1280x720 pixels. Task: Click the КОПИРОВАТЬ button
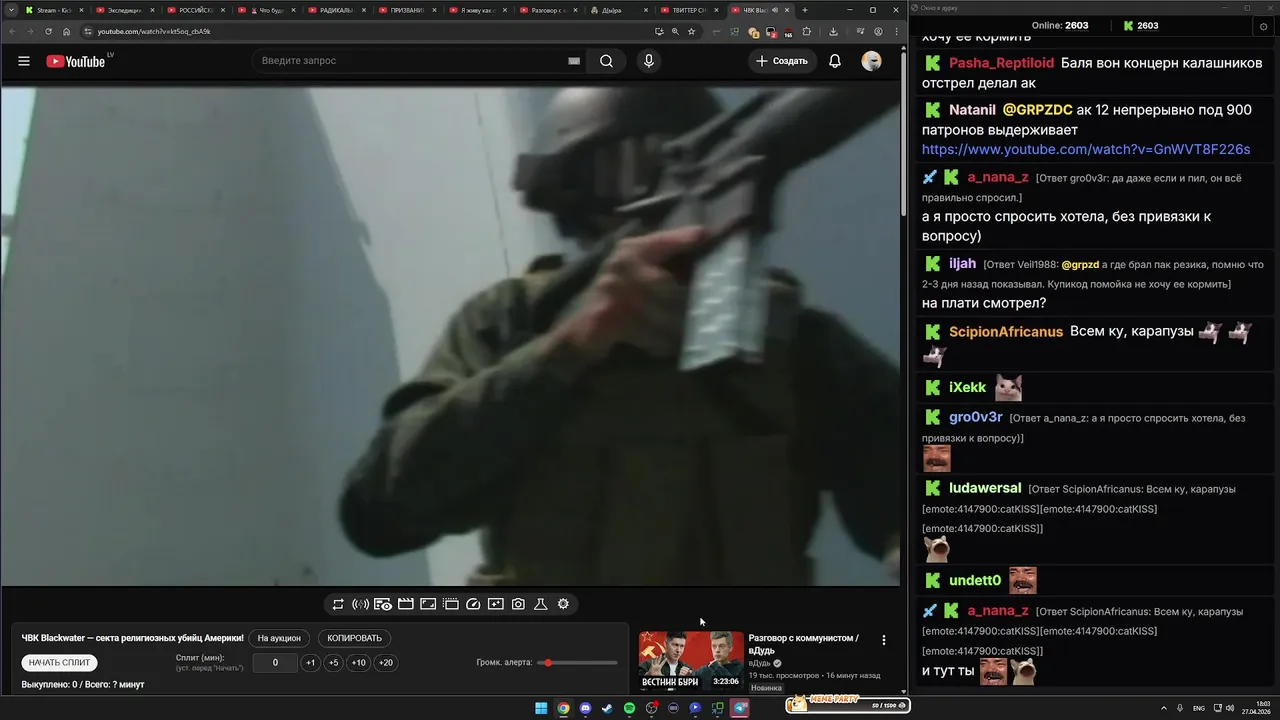[x=355, y=638]
